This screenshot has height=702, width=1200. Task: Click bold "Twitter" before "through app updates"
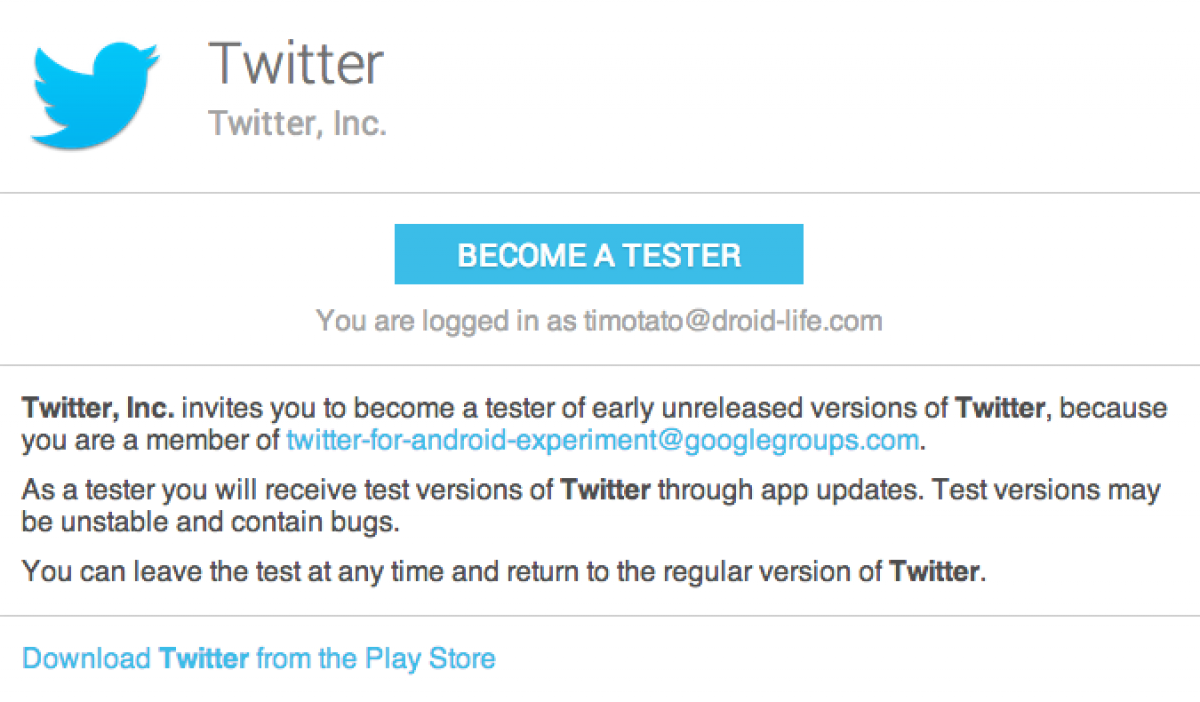pos(606,491)
